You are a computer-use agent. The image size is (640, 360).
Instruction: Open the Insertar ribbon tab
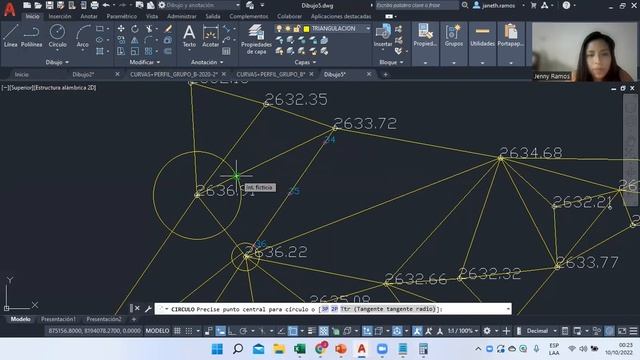(60, 16)
